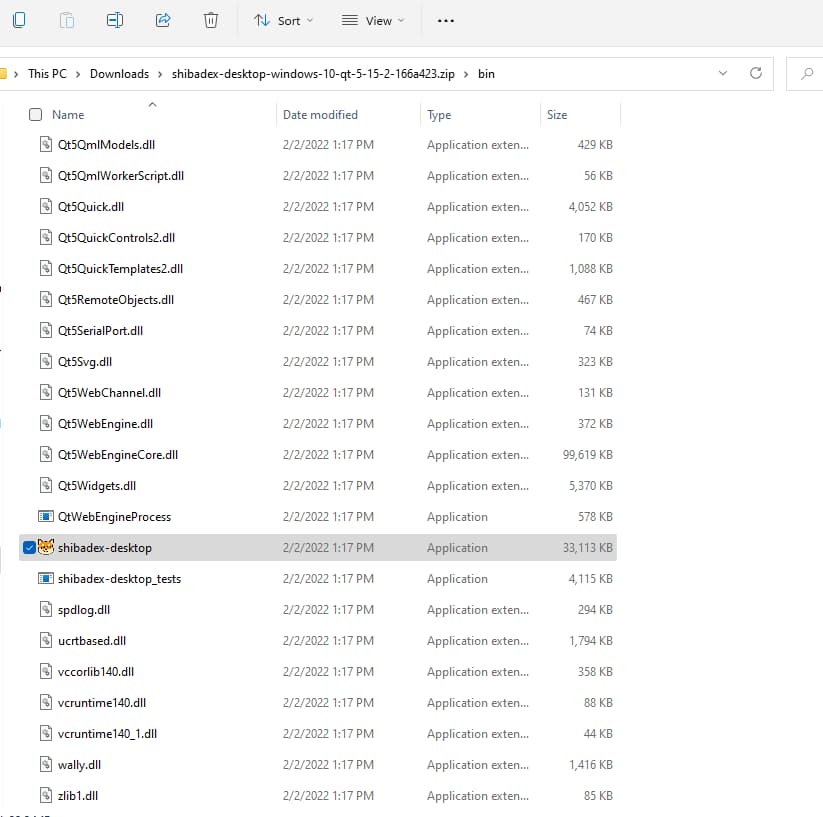
Task: Select the QtWebEngineProcess application file
Action: 114,517
